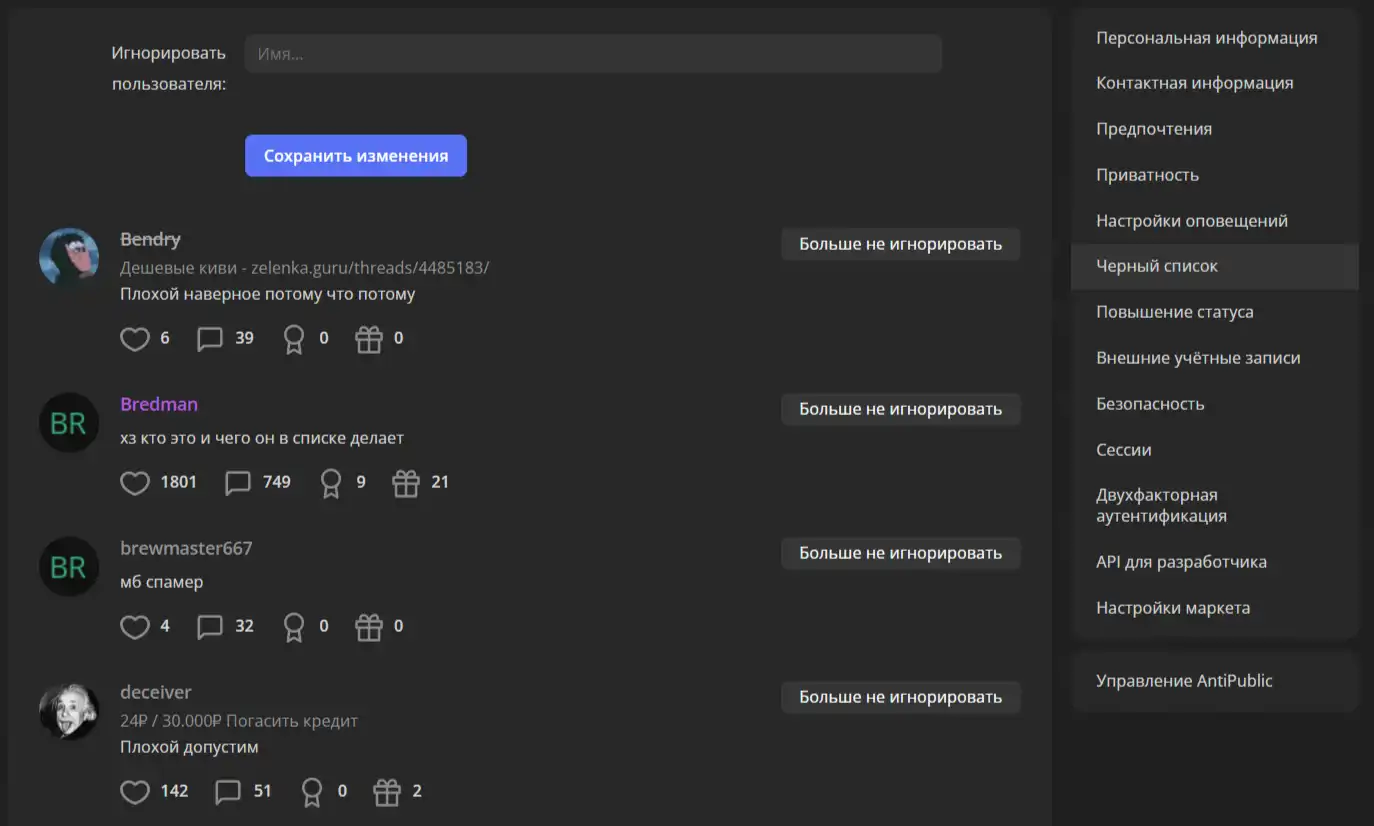The height and width of the screenshot is (826, 1374).
Task: Click the heart icon for brewmaster667
Action: click(x=135, y=627)
